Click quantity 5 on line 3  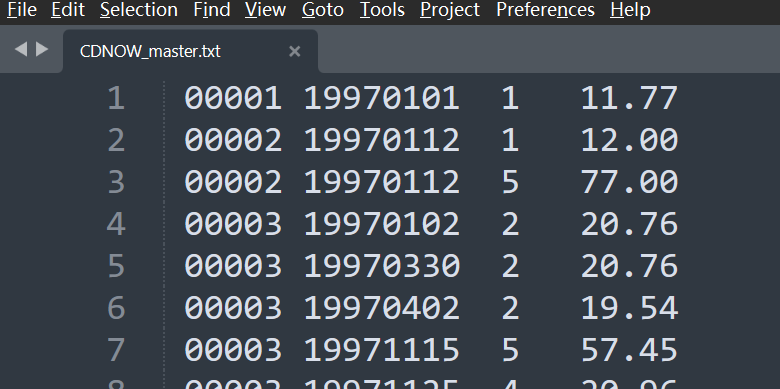pos(510,182)
